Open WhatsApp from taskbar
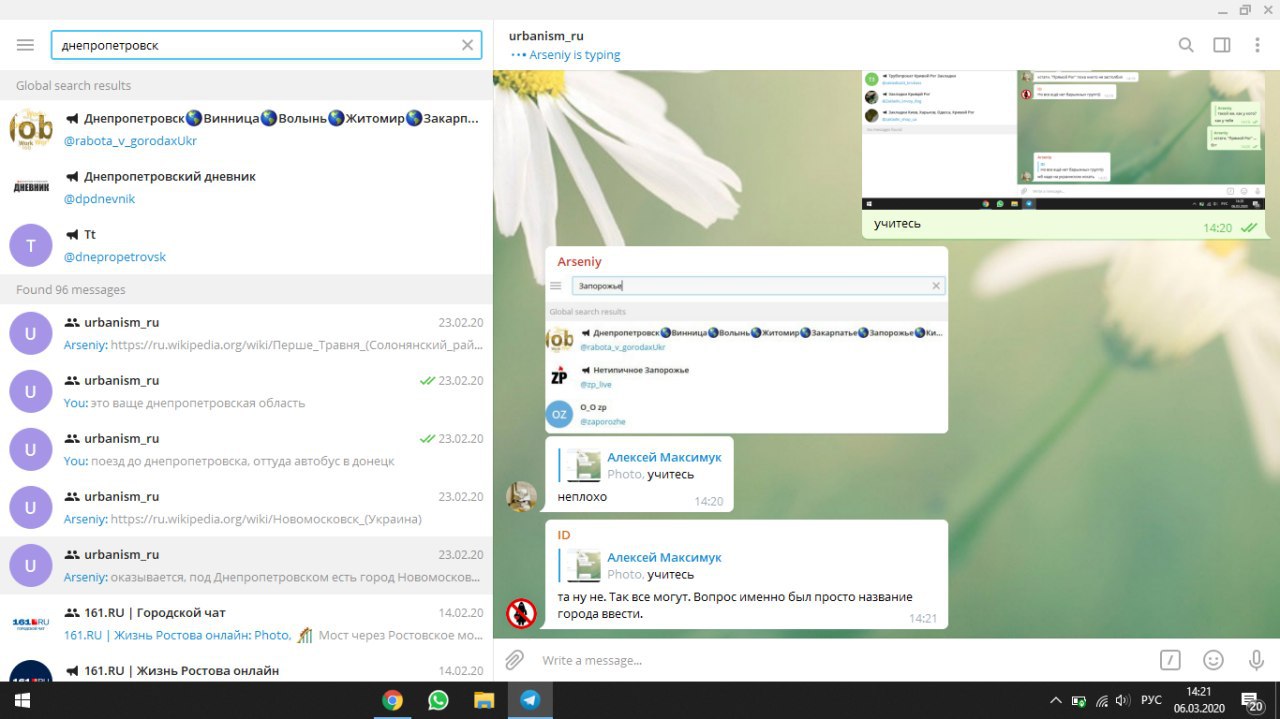The height and width of the screenshot is (719, 1280). 438,701
